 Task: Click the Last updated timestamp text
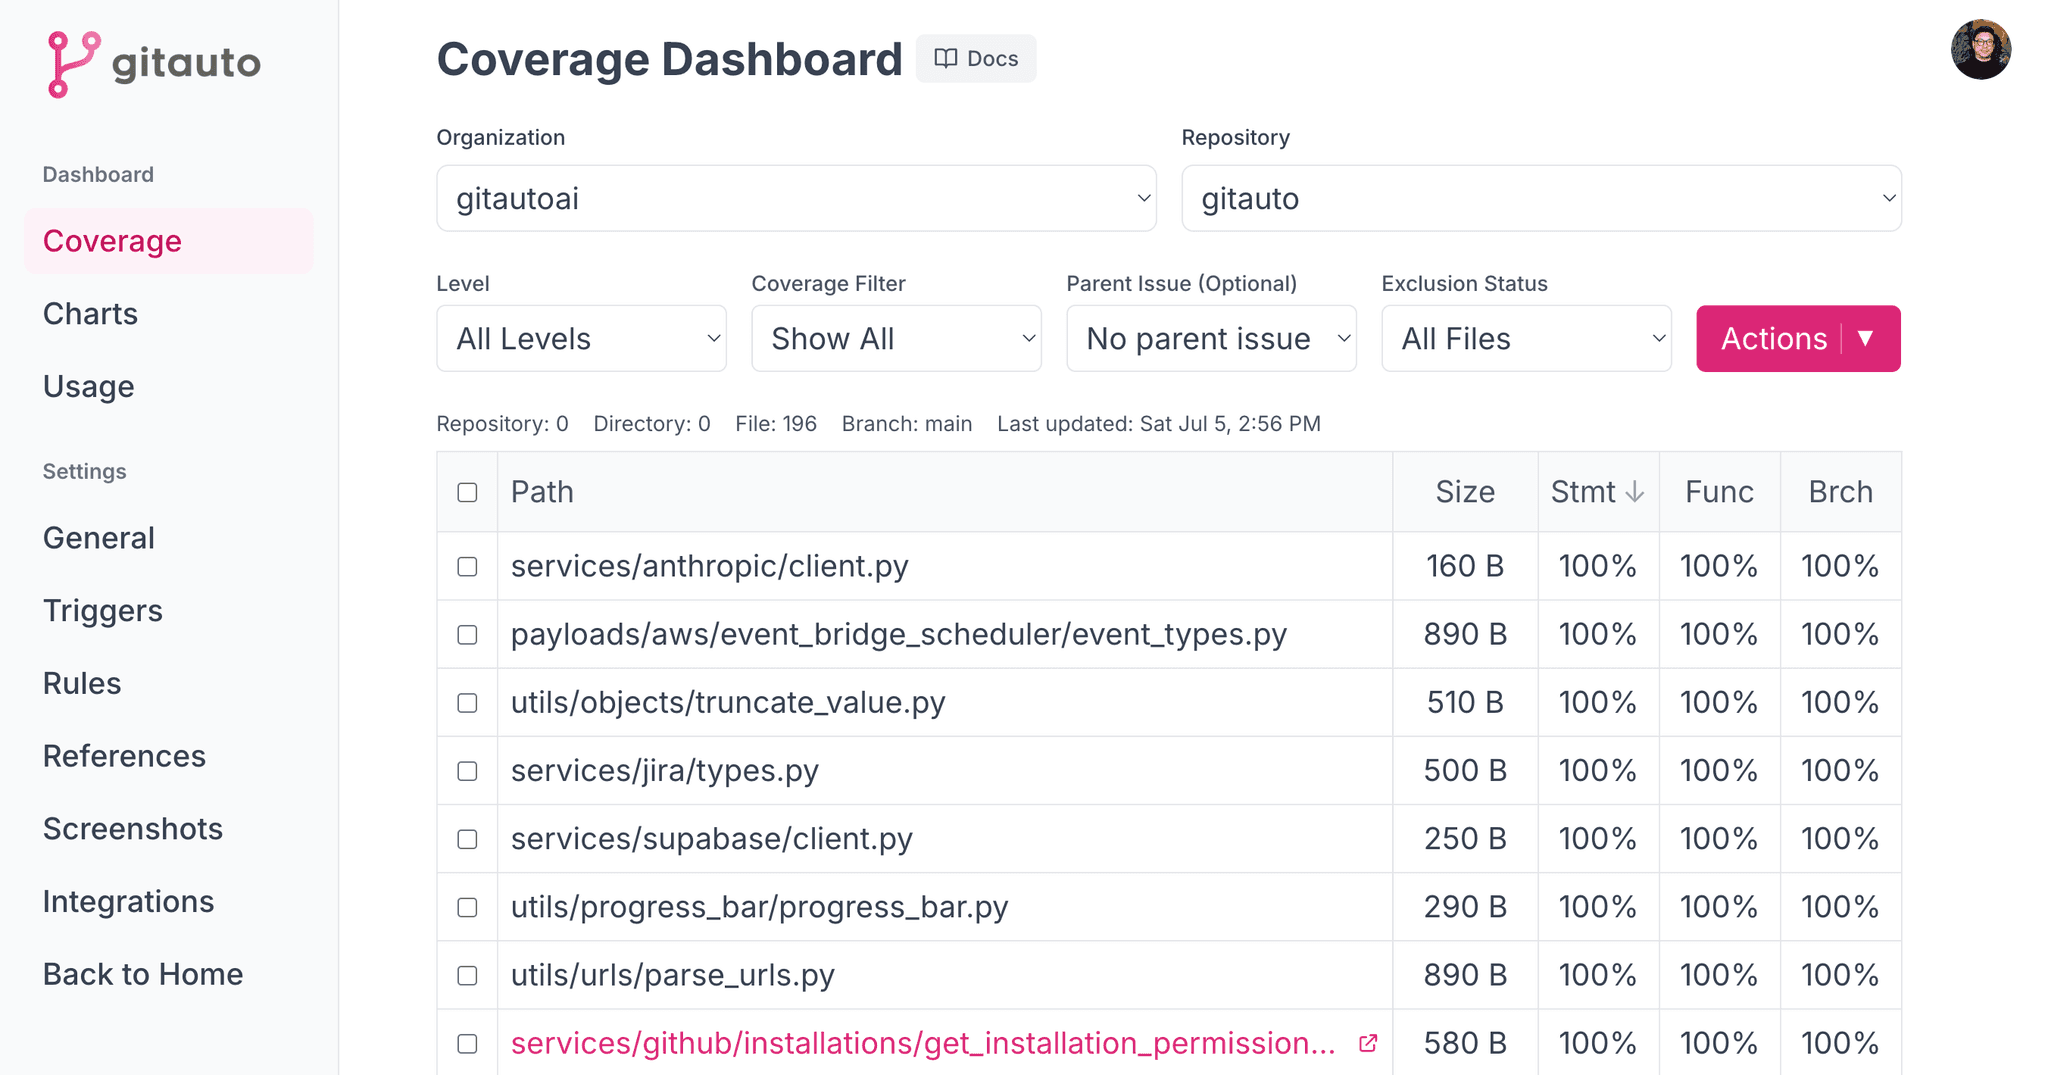pyautogui.click(x=1159, y=424)
